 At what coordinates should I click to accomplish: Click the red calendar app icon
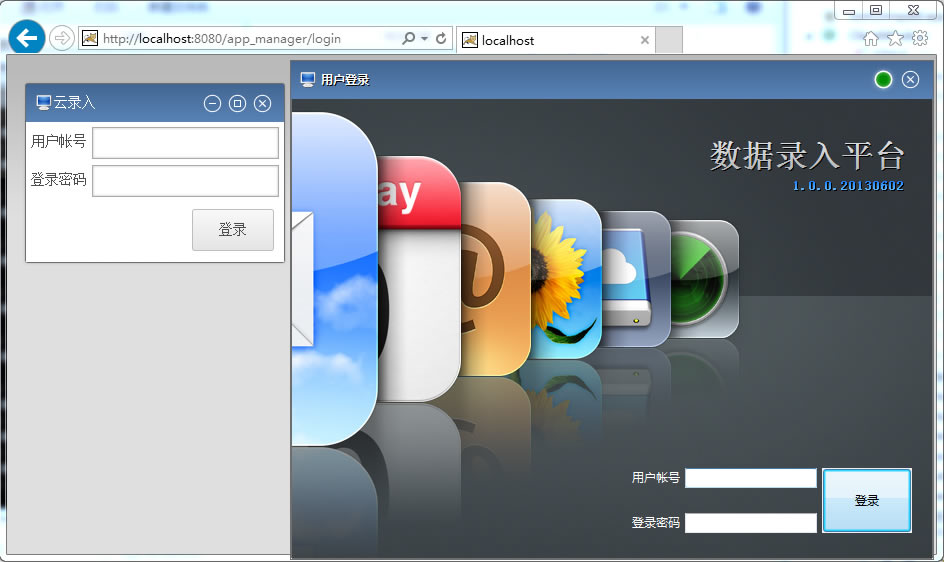point(420,279)
